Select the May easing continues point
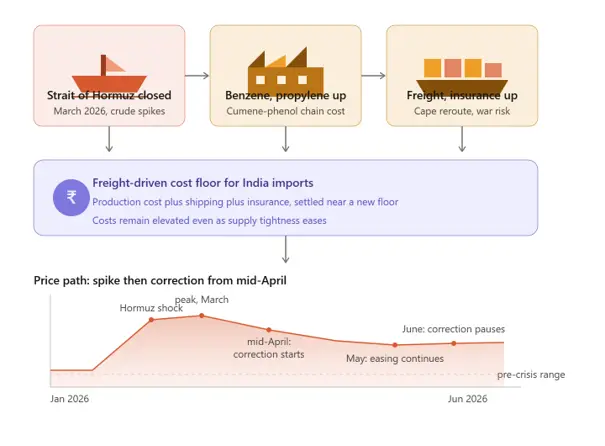Viewport: 605px width, 446px height. [x=395, y=345]
